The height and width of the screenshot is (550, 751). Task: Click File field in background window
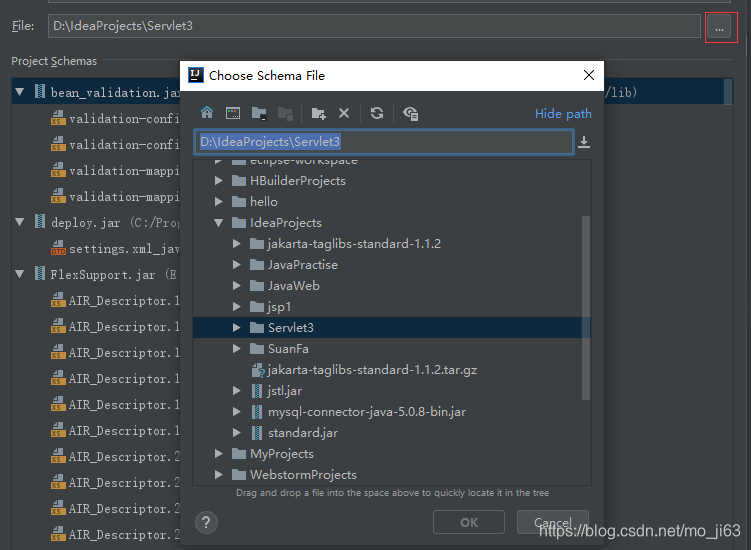pyautogui.click(x=374, y=26)
